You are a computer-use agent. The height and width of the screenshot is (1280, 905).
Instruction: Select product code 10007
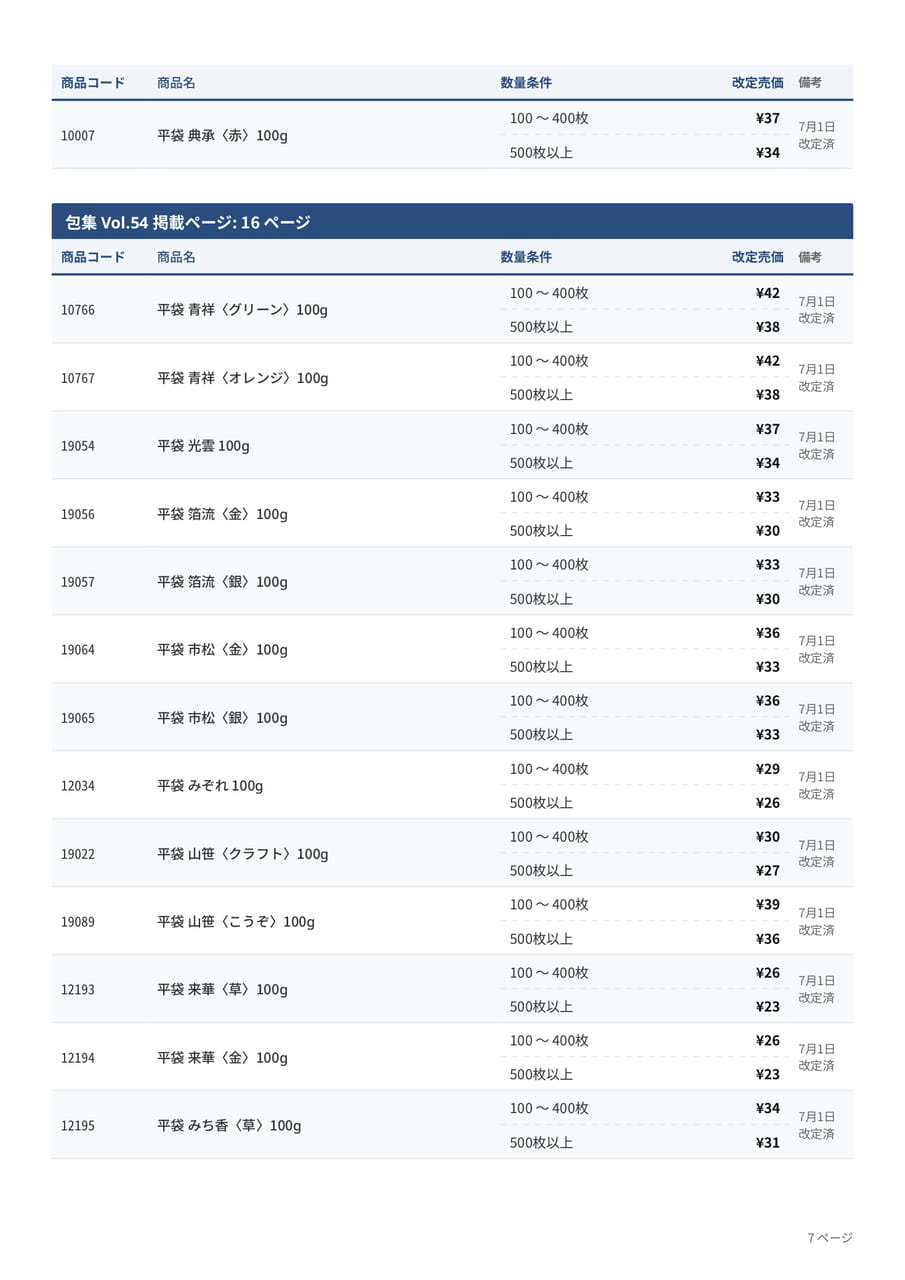(x=78, y=135)
